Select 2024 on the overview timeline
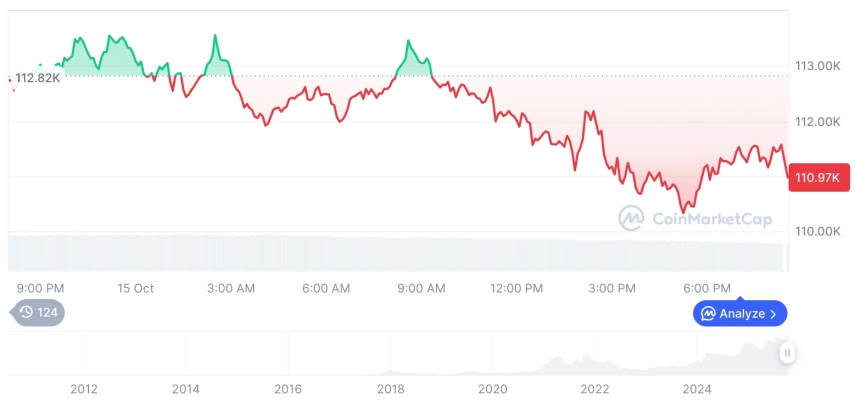The height and width of the screenshot is (401, 860). (x=697, y=388)
